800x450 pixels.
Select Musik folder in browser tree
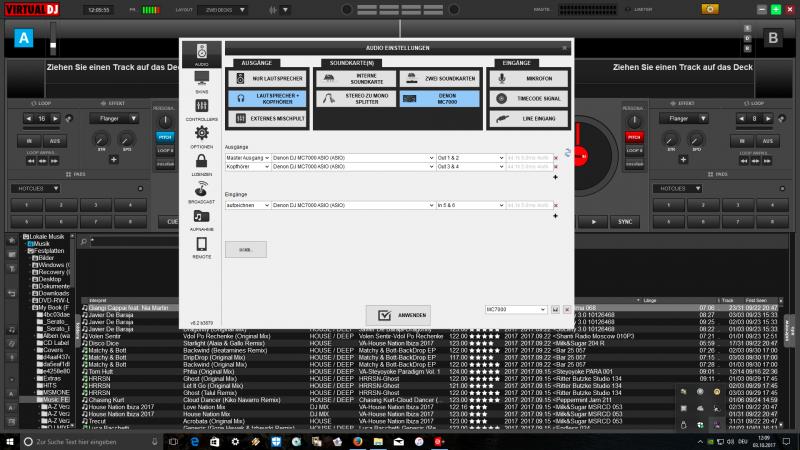[41, 244]
